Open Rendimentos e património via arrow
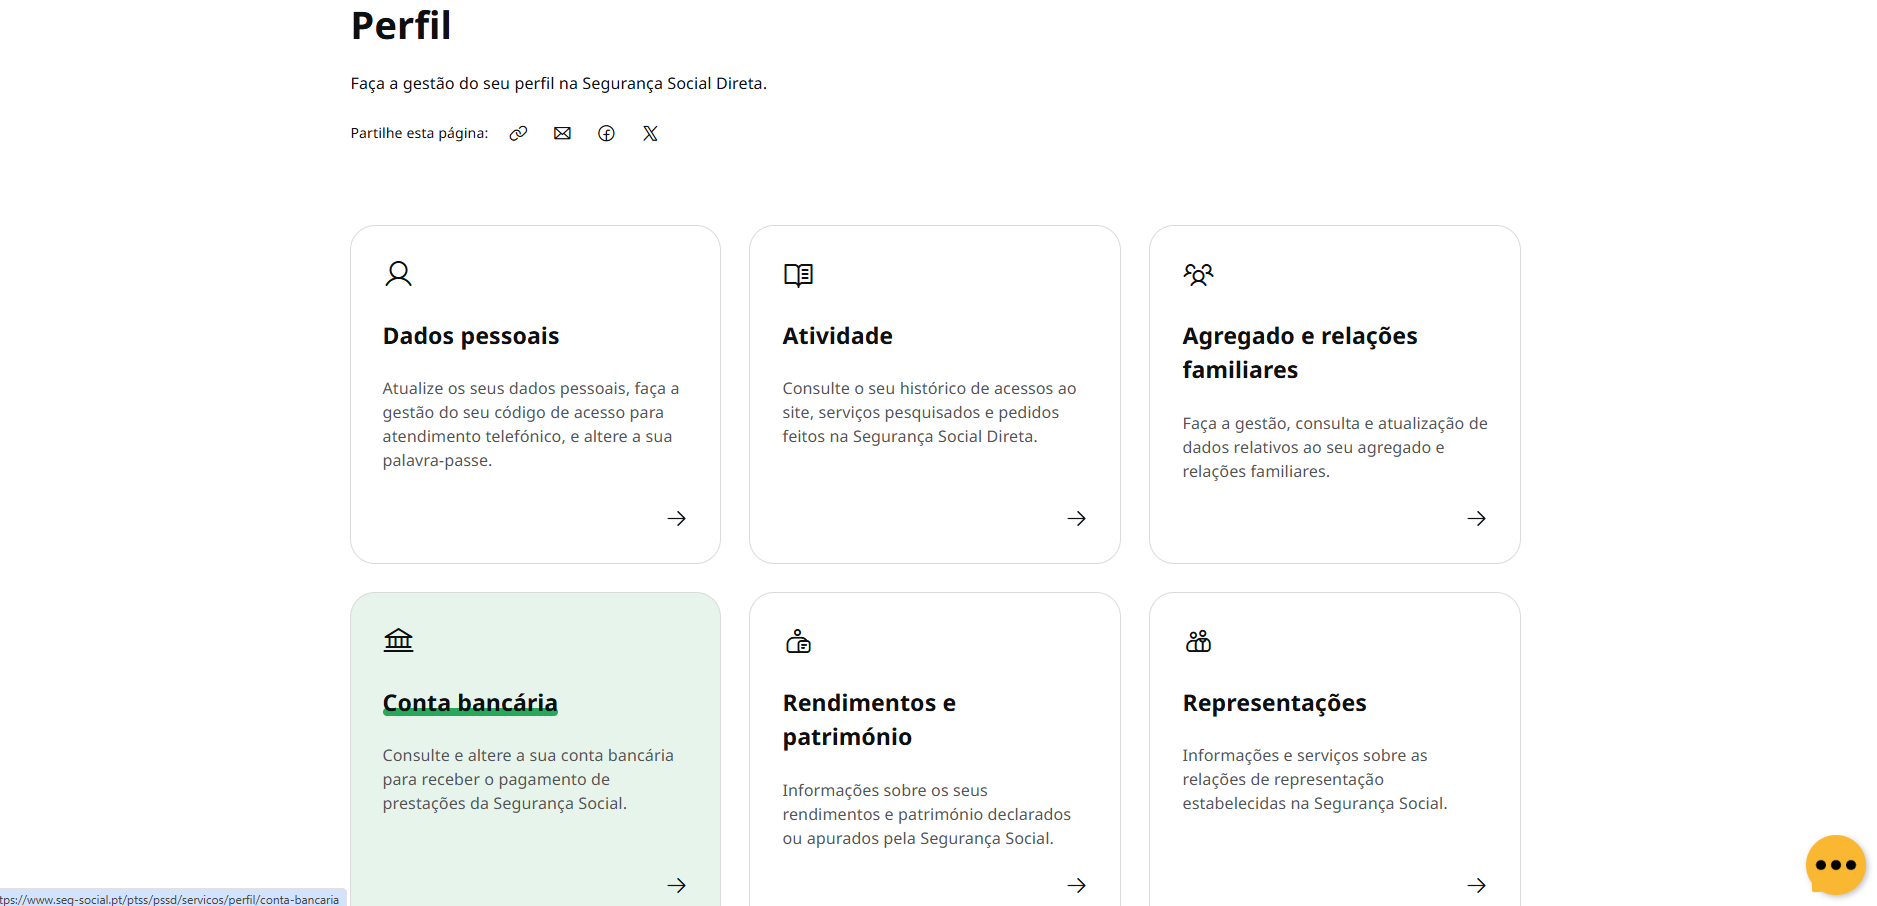1877x906 pixels. point(1076,885)
